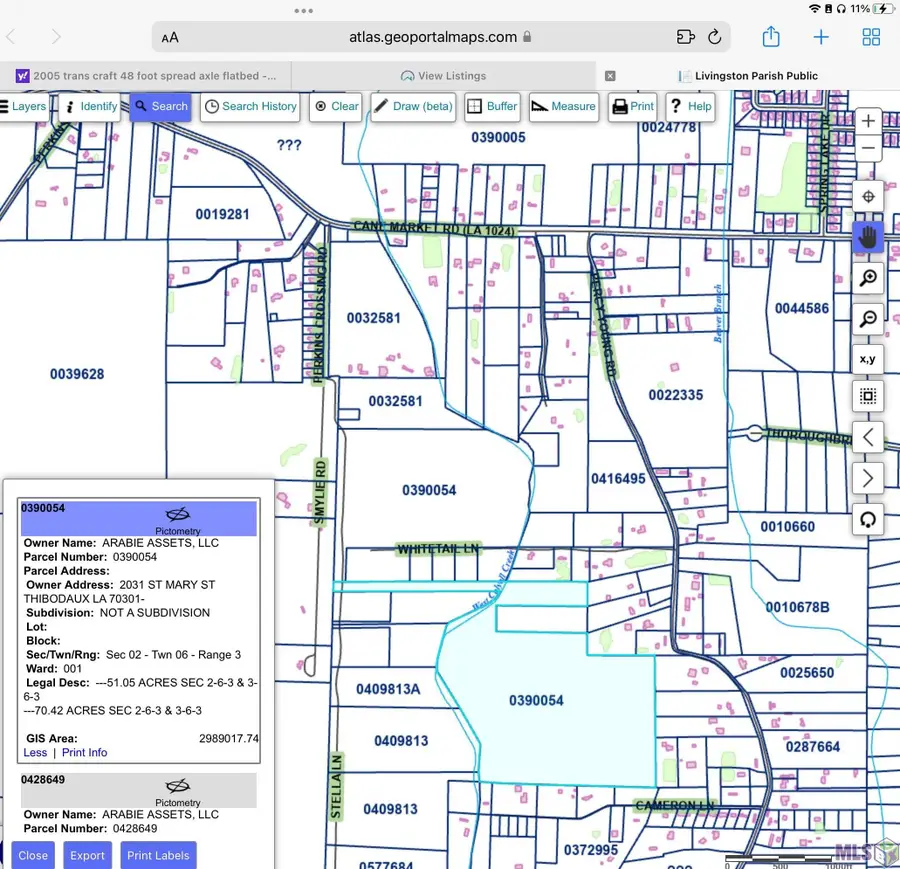Go to previous map extent

(868, 437)
